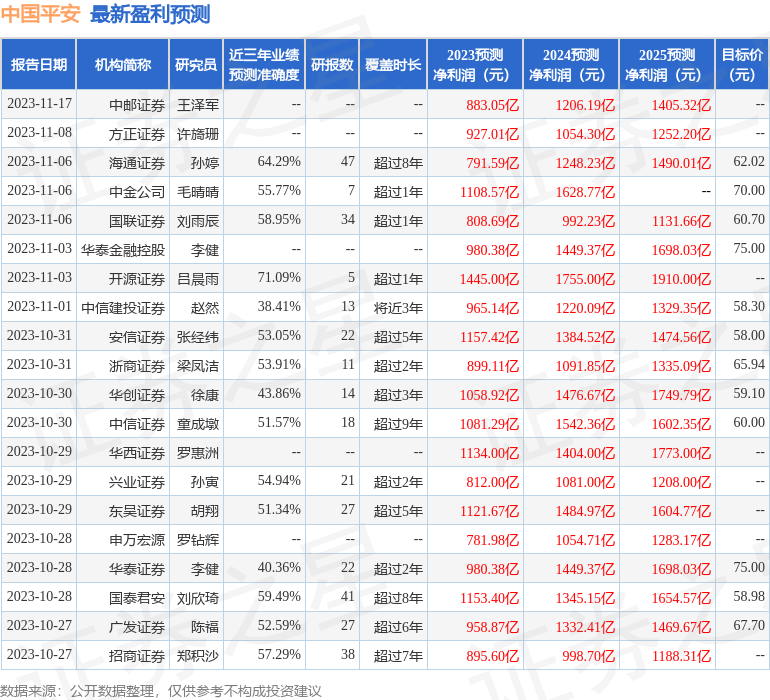Click target price 67.70
770x700 pixels.
(x=749, y=625)
